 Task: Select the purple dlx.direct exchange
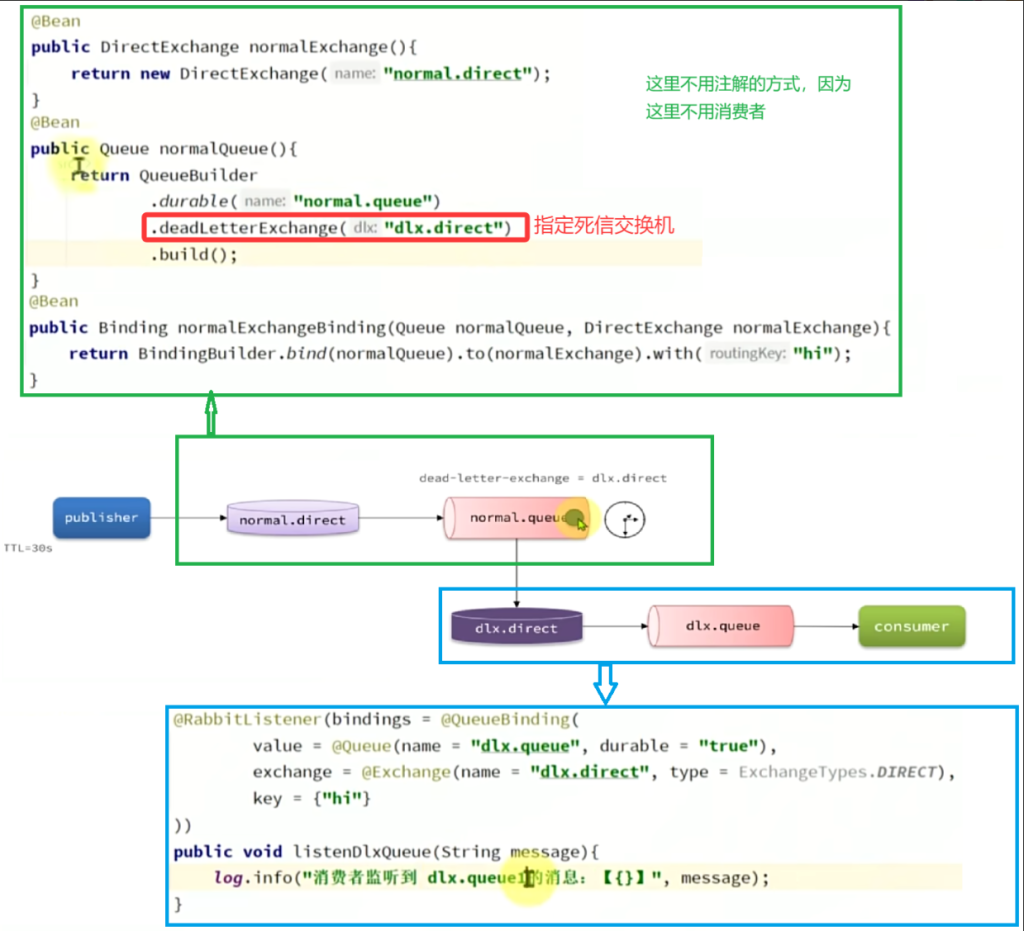516,627
